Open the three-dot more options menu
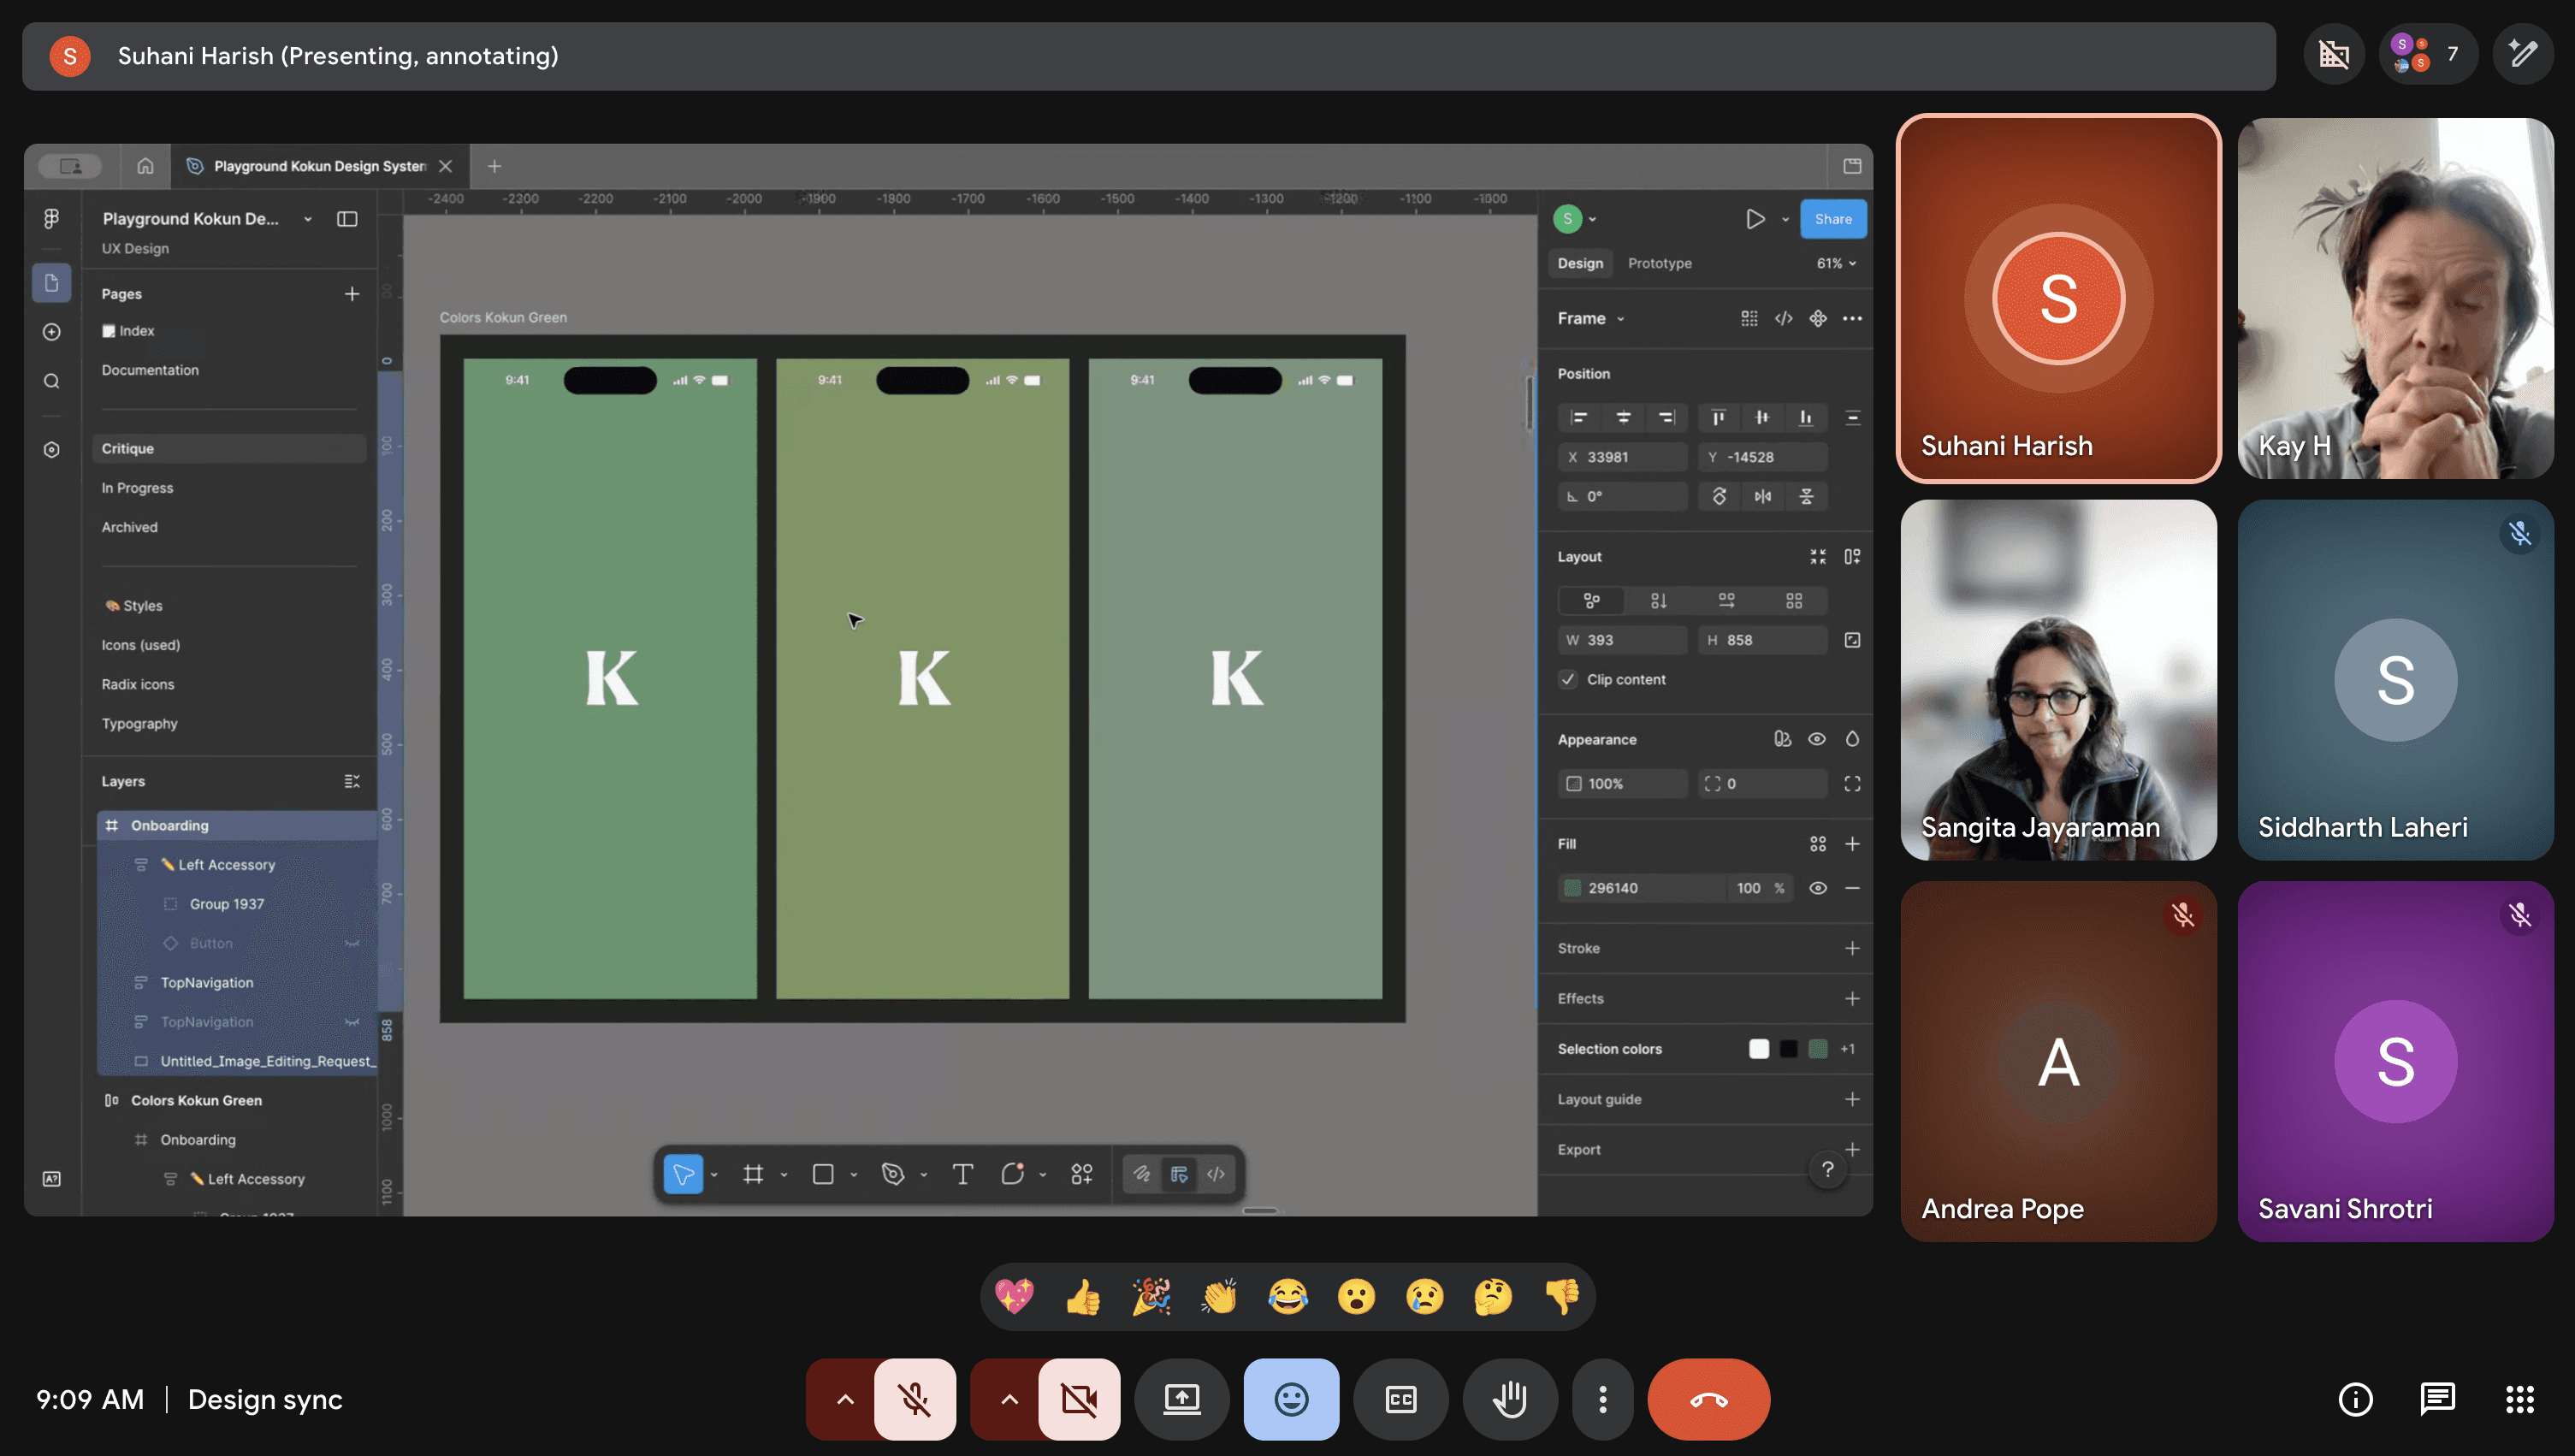 click(x=1602, y=1399)
